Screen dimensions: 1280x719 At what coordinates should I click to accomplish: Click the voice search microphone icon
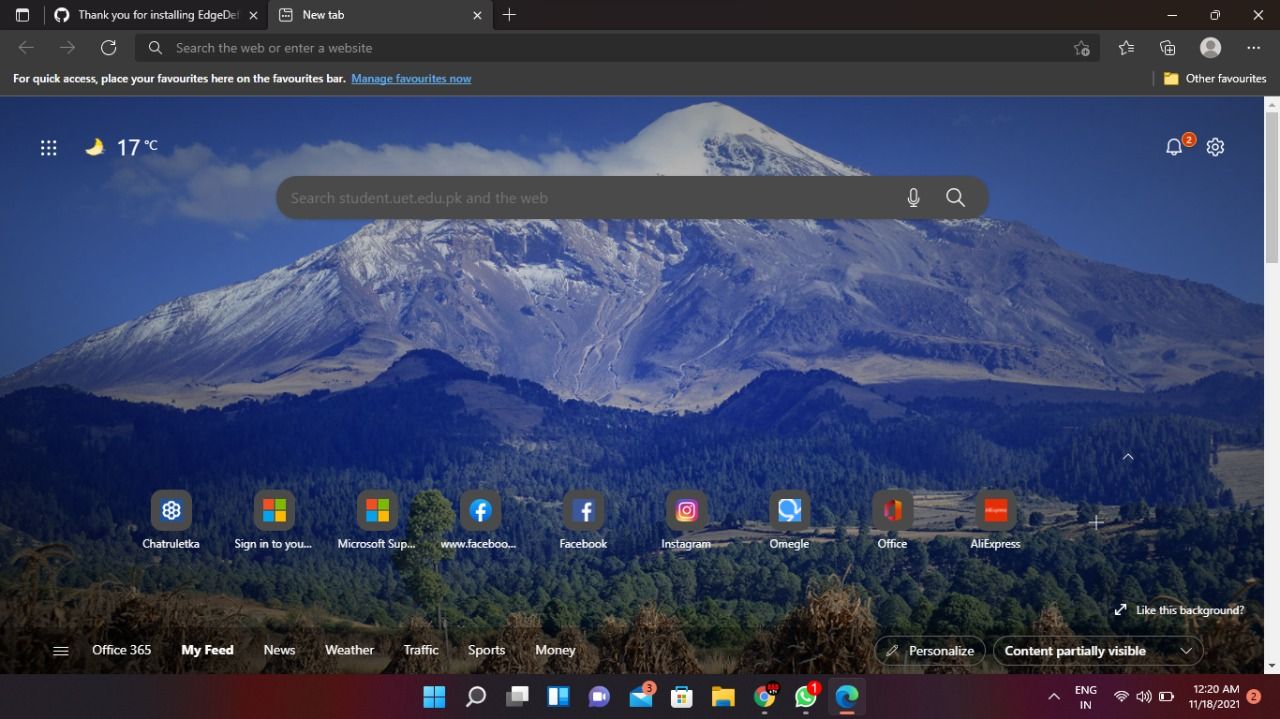point(913,197)
